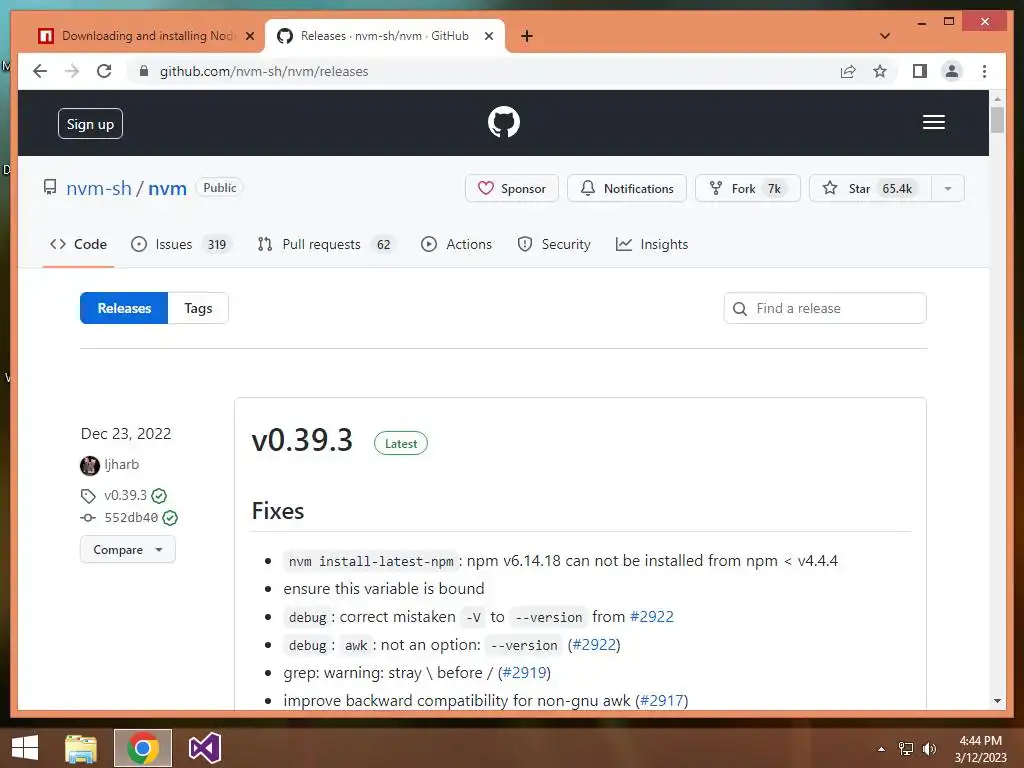1024x768 pixels.
Task: Open the Insights tab
Action: pos(652,244)
